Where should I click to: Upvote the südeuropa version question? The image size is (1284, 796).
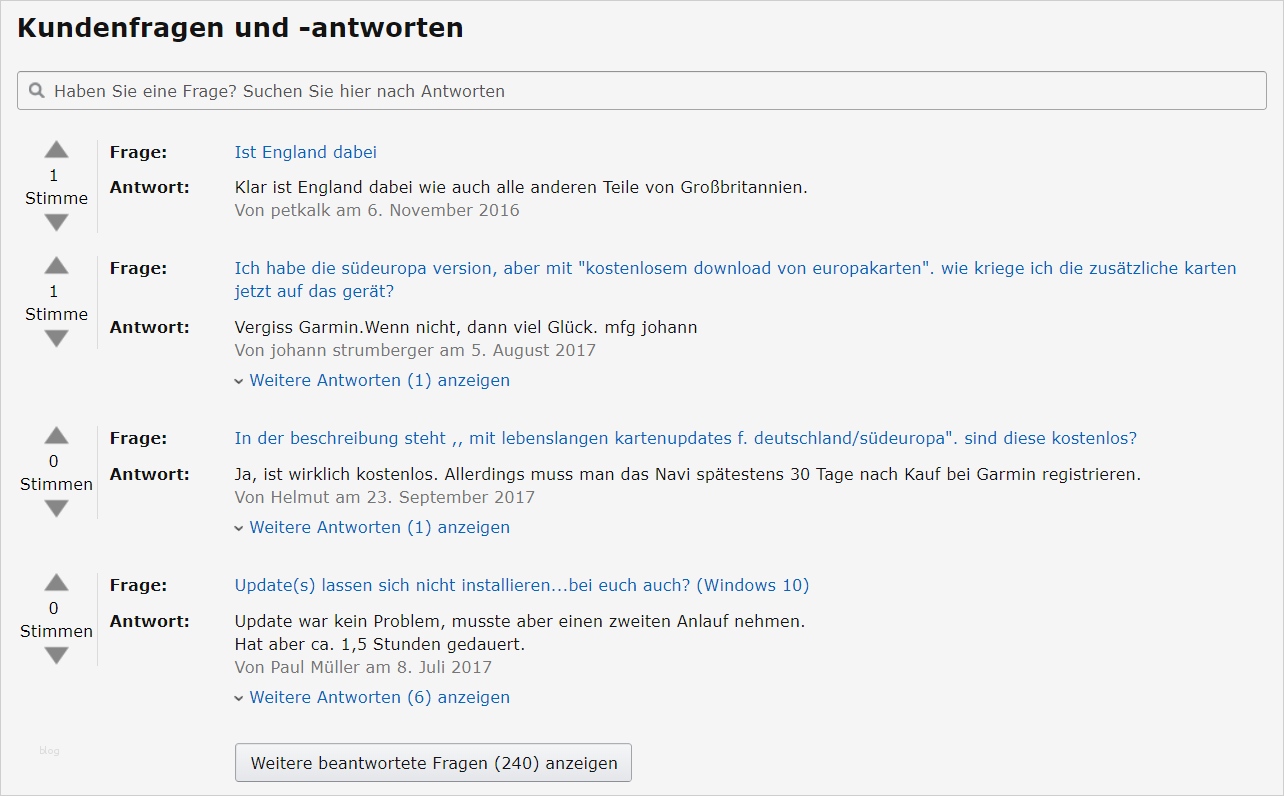56,266
